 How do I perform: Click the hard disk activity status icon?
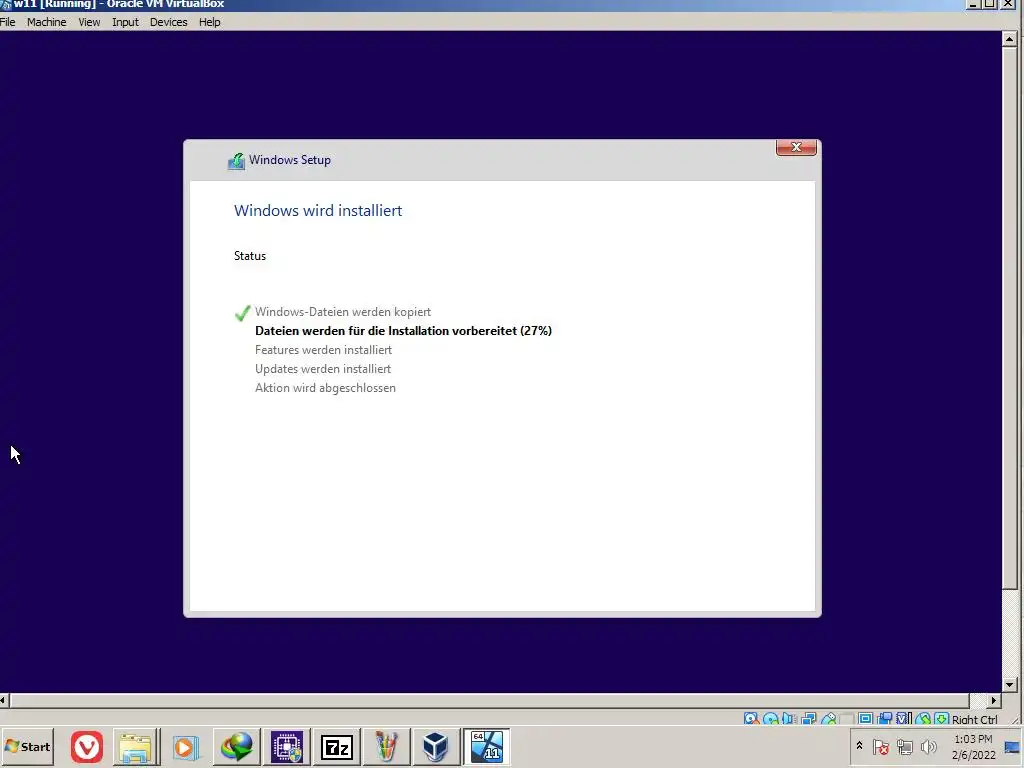(x=751, y=718)
